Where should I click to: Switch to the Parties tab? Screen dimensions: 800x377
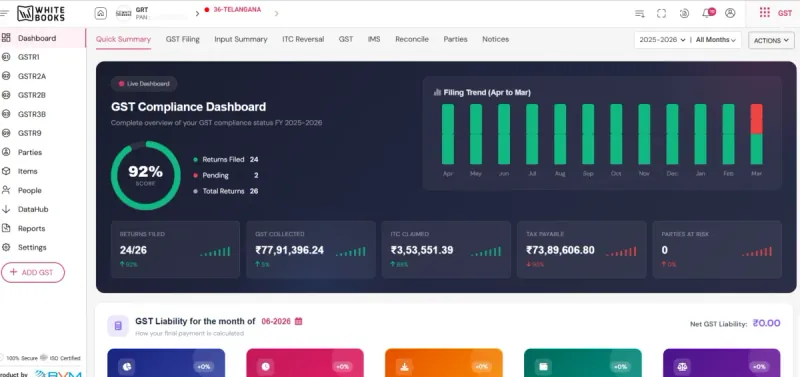coord(456,39)
